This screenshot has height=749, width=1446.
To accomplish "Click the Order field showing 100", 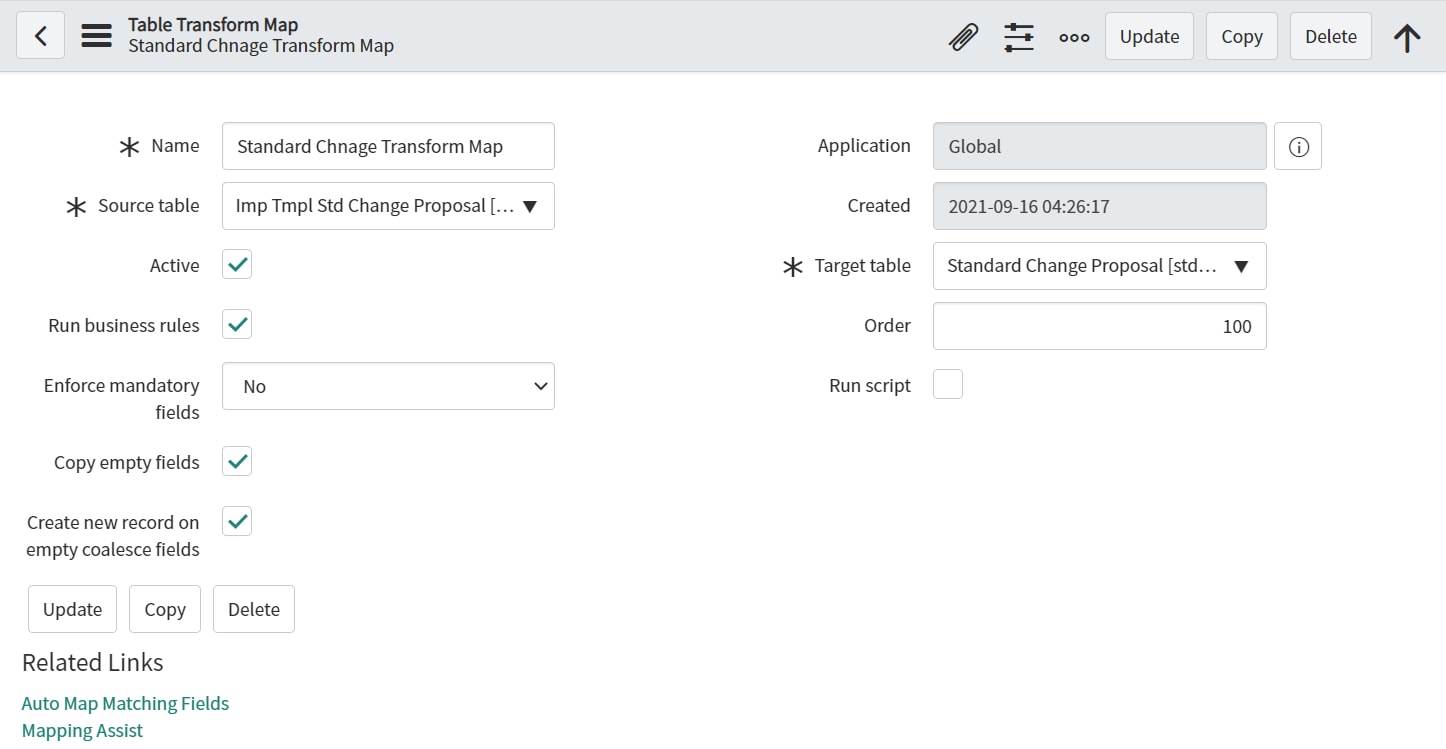I will tap(1100, 326).
